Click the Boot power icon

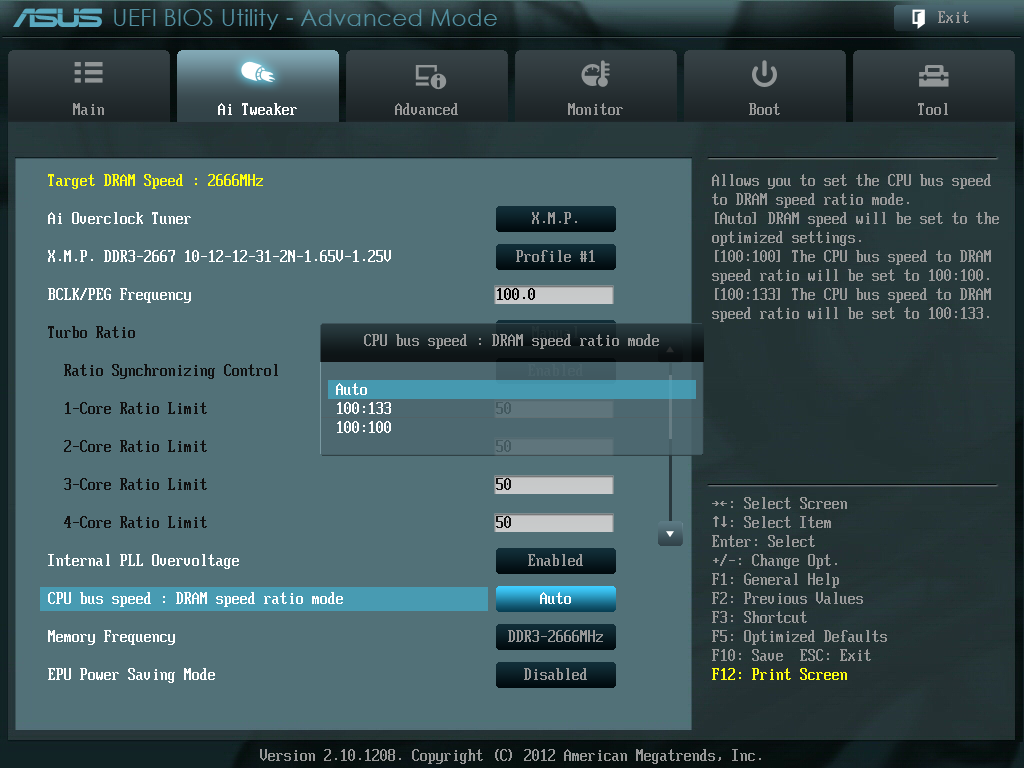[764, 74]
